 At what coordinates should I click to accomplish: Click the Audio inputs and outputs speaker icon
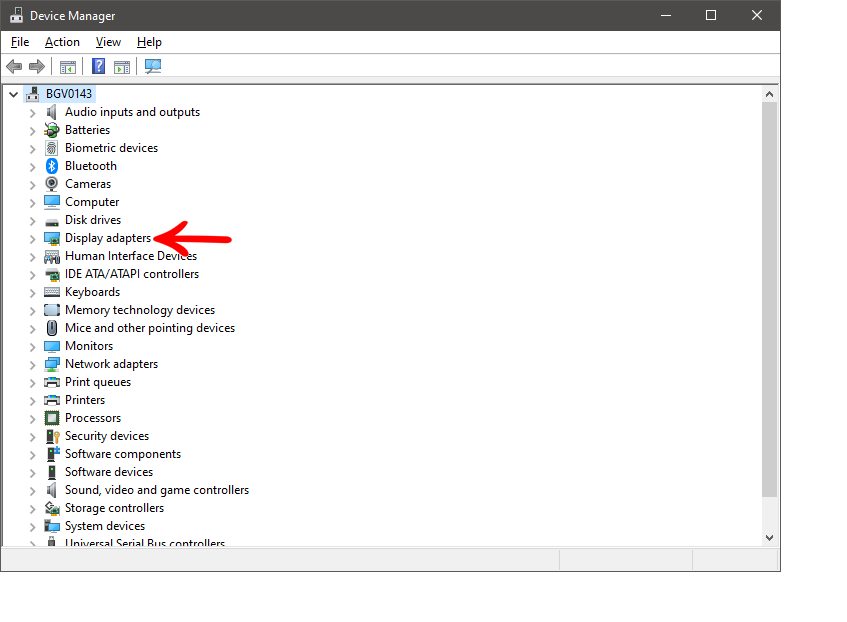pos(52,112)
